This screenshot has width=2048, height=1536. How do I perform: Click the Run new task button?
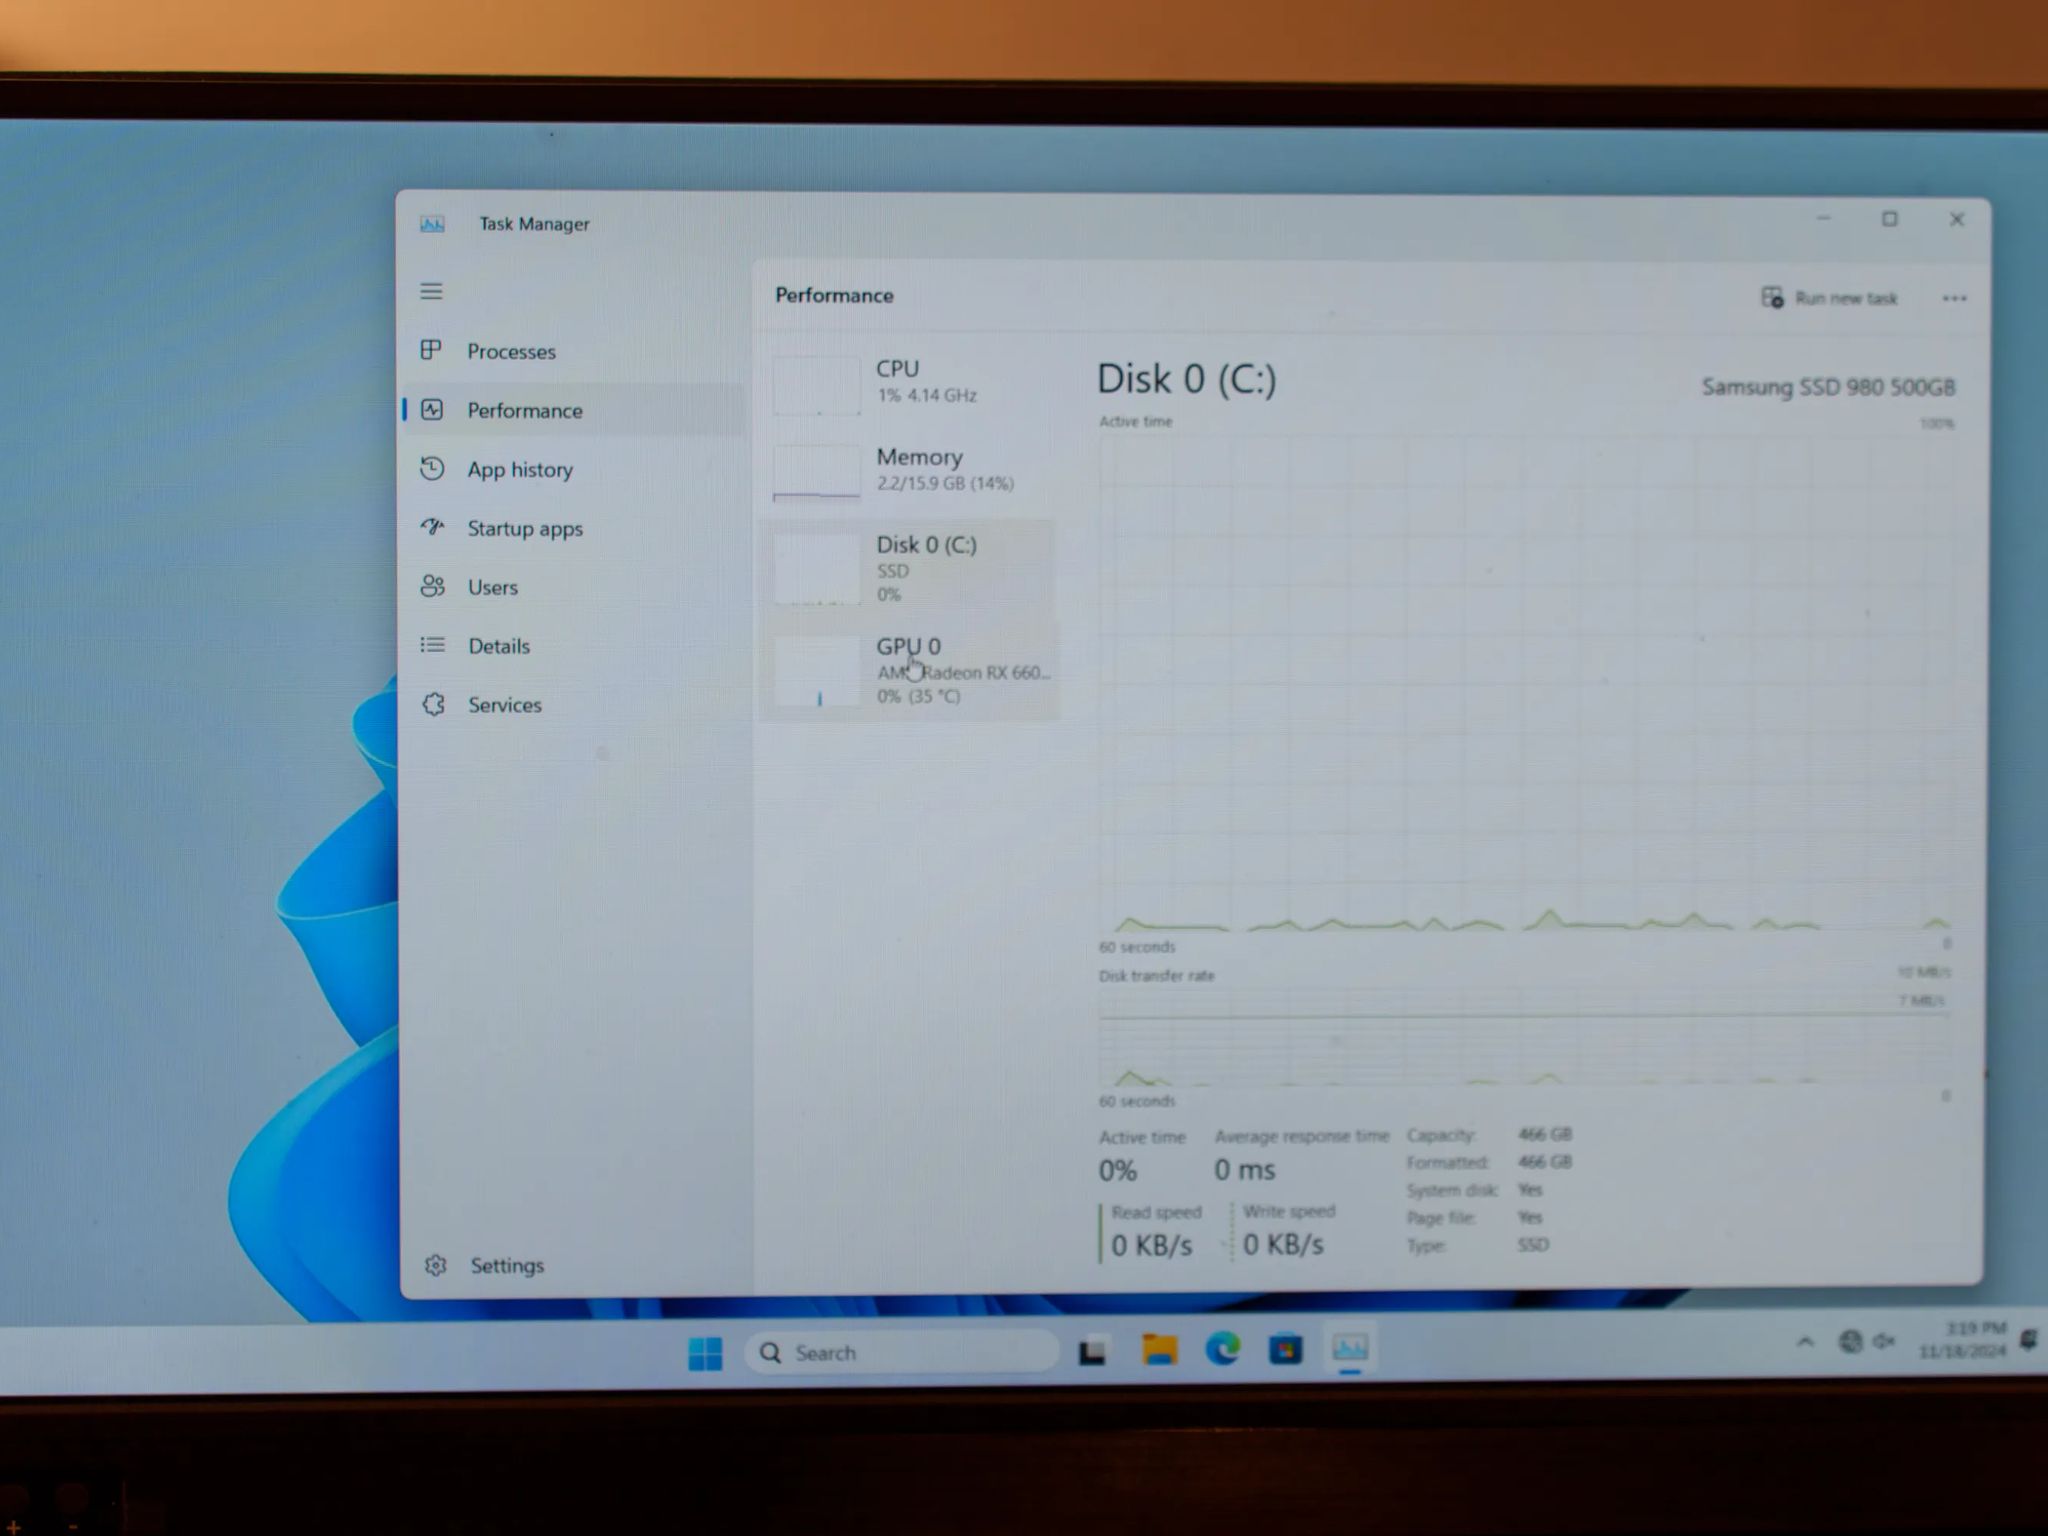[x=1829, y=298]
